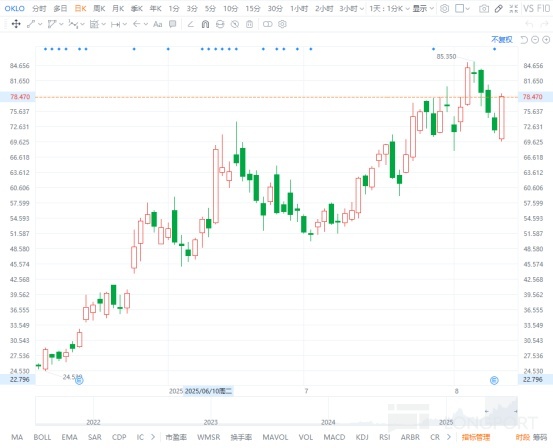Image resolution: width=553 pixels, height=448 pixels.
Task: Select the Fibonacci retracement drawing tool
Action: pyautogui.click(x=94, y=24)
